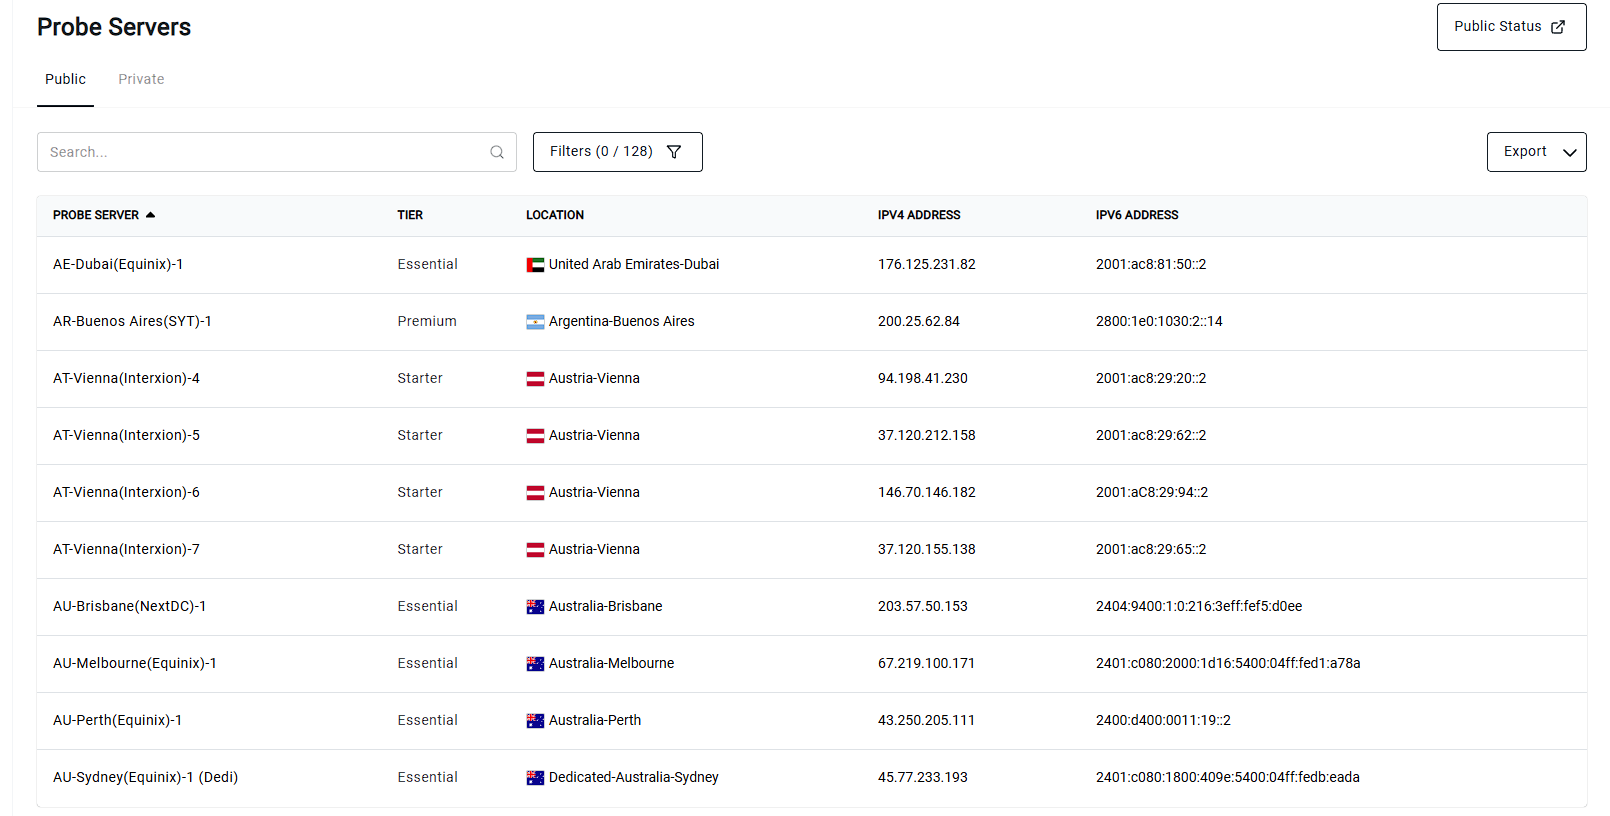Image resolution: width=1610 pixels, height=816 pixels.
Task: Click the IPv6 Address column header
Action: tap(1137, 215)
